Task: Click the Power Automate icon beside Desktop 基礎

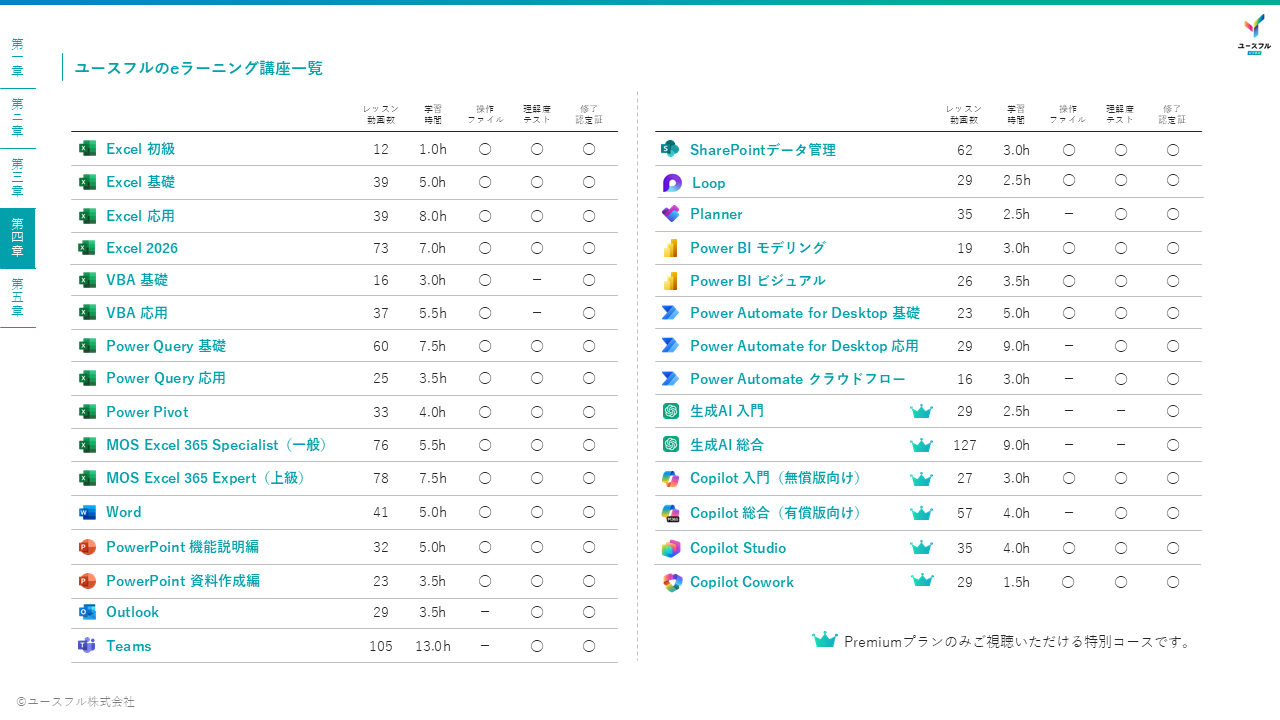Action: [670, 313]
